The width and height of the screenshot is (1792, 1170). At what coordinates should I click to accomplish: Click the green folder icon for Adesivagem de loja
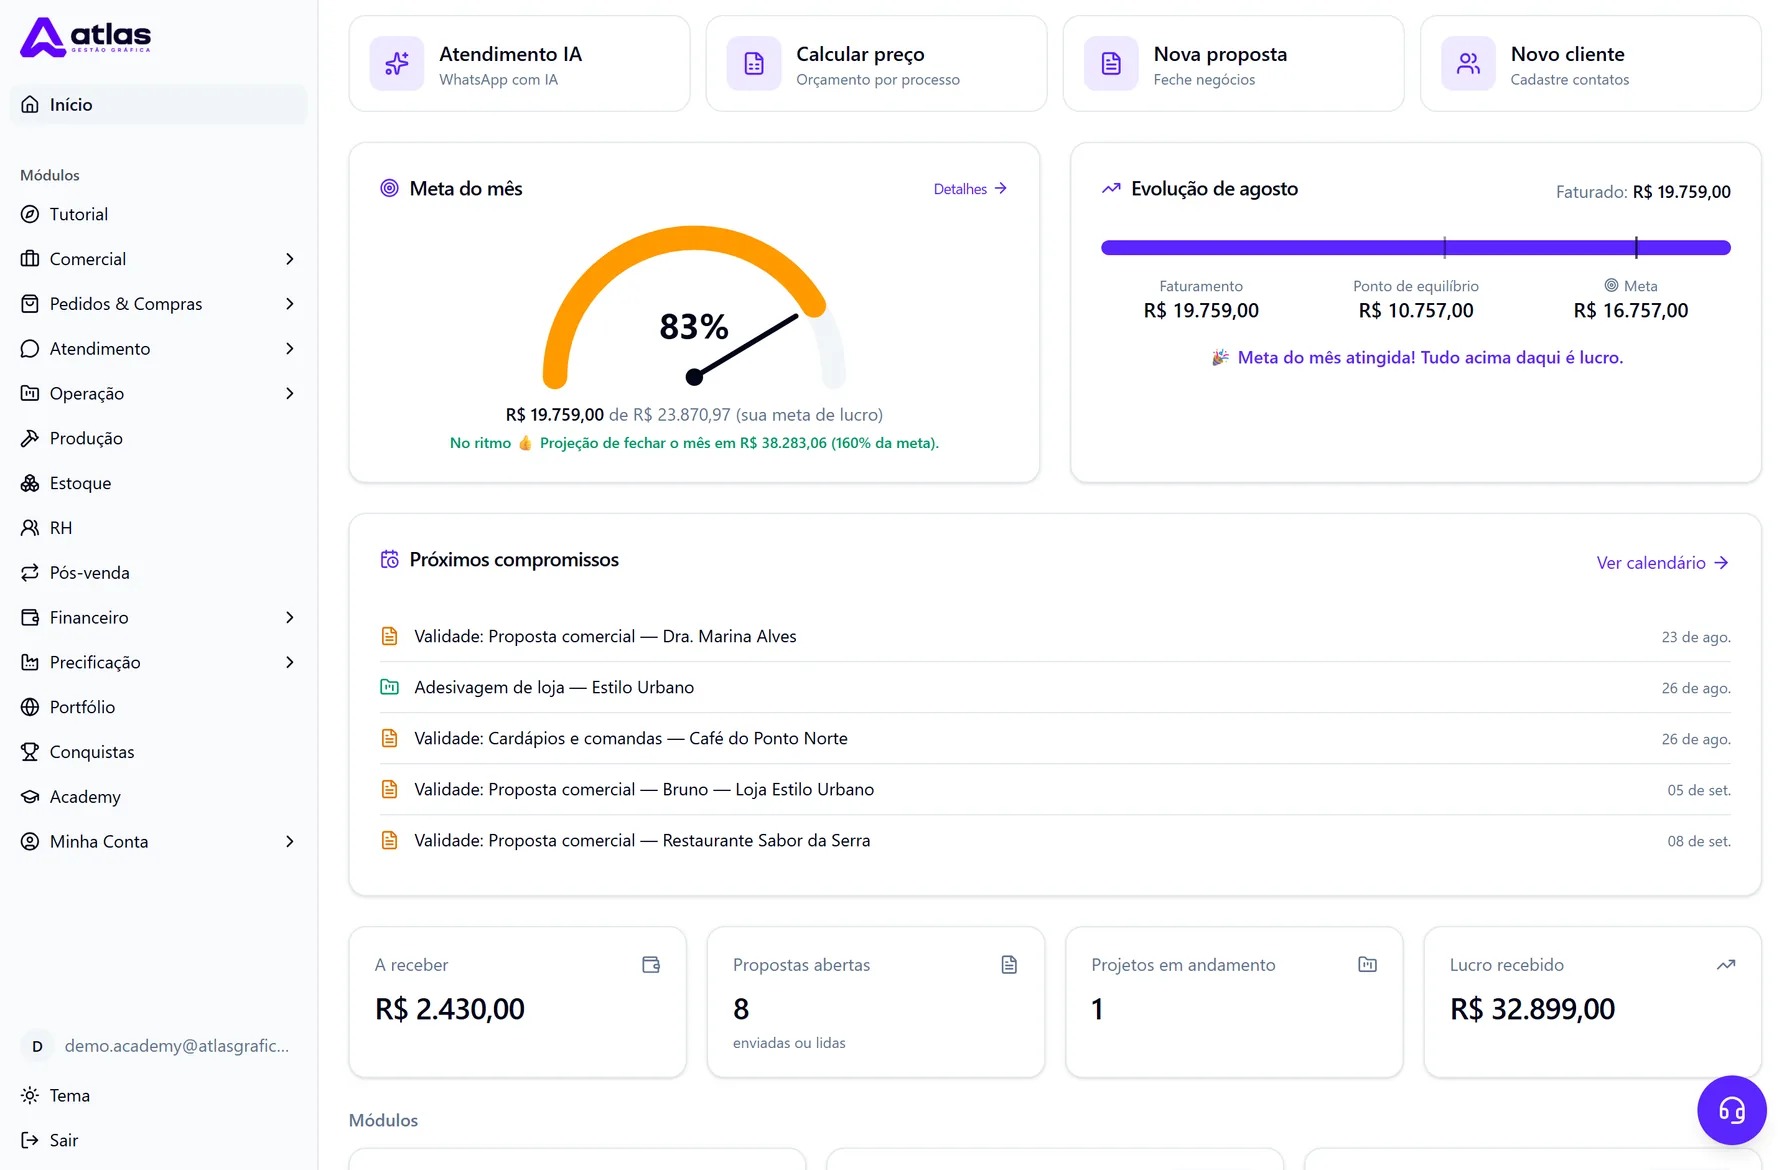tap(389, 687)
